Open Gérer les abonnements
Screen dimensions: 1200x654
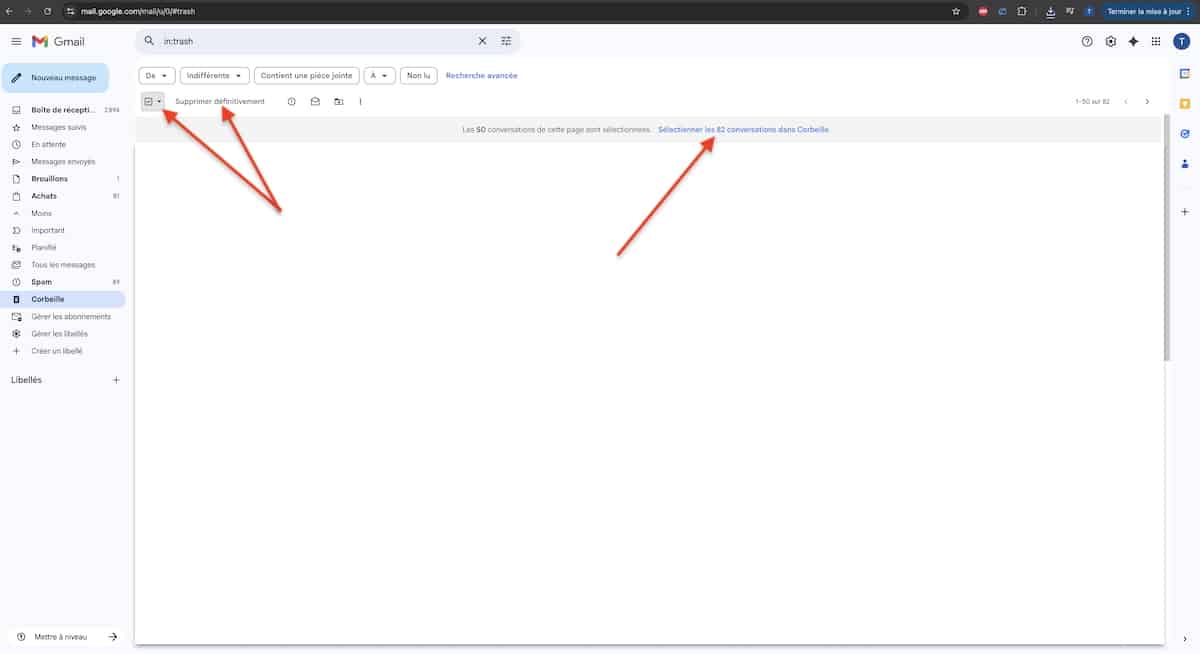pyautogui.click(x=63, y=316)
